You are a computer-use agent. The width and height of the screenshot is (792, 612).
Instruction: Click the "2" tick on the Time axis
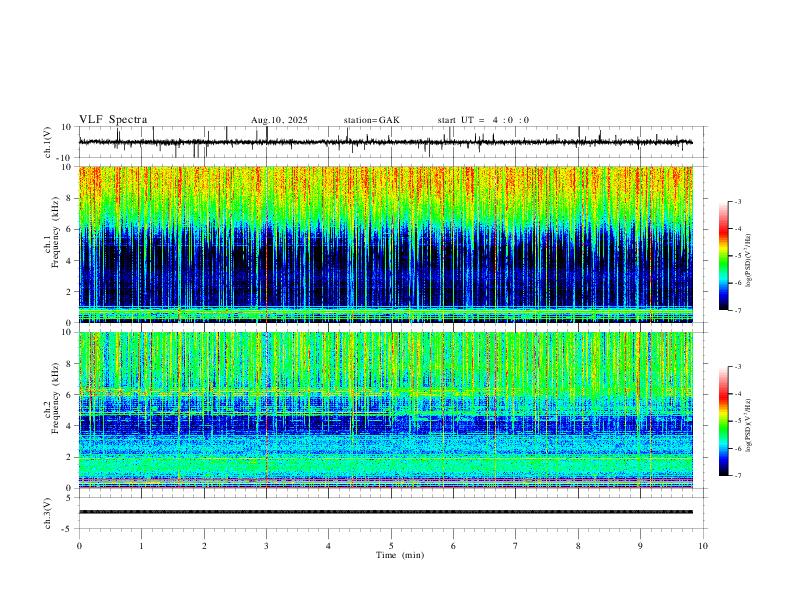click(204, 546)
